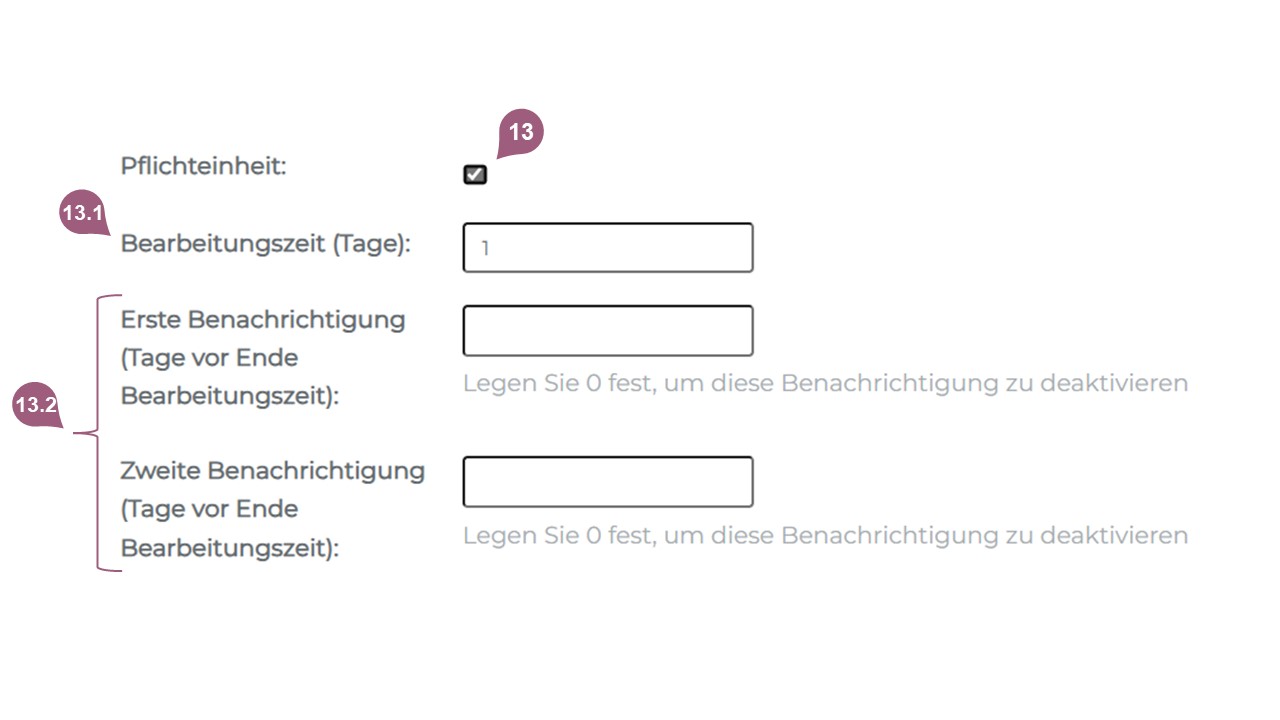Click the "Bearbeitungszeit (Tage):" label
Image resolution: width=1280 pixels, height=720 pixels.
[x=265, y=244]
